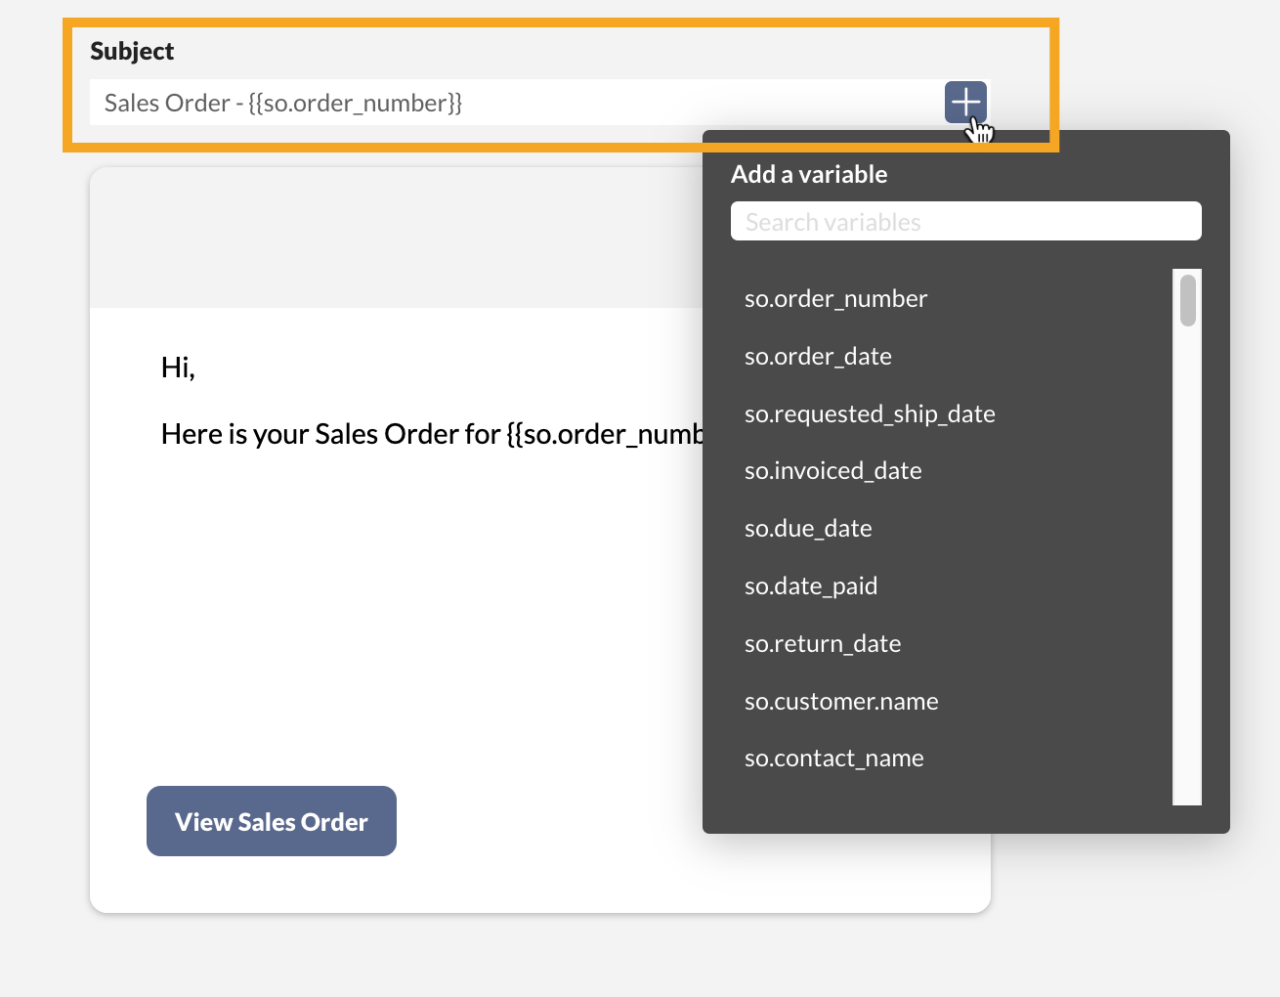Click the Add a variable panel header

[808, 173]
